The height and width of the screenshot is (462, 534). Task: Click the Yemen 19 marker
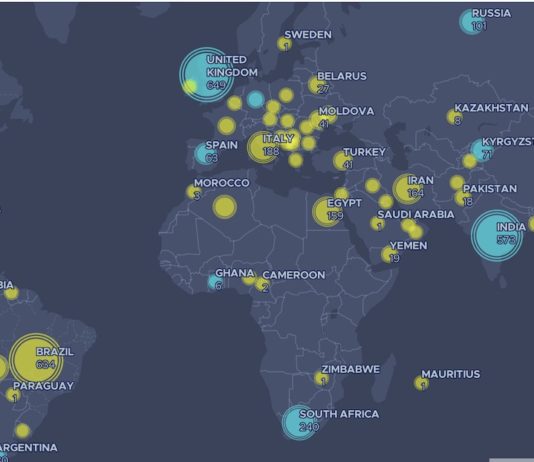tap(389, 254)
